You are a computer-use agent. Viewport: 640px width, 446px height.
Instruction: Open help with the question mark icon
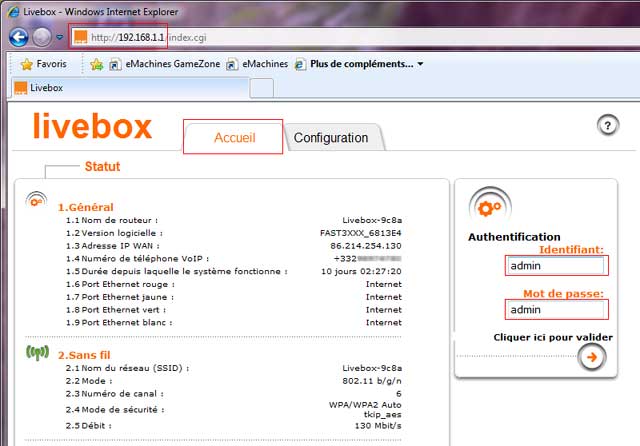pos(608,125)
